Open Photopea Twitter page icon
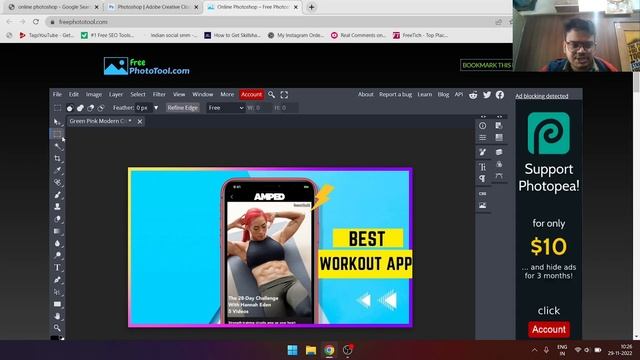This screenshot has height=360, width=640. tap(487, 95)
